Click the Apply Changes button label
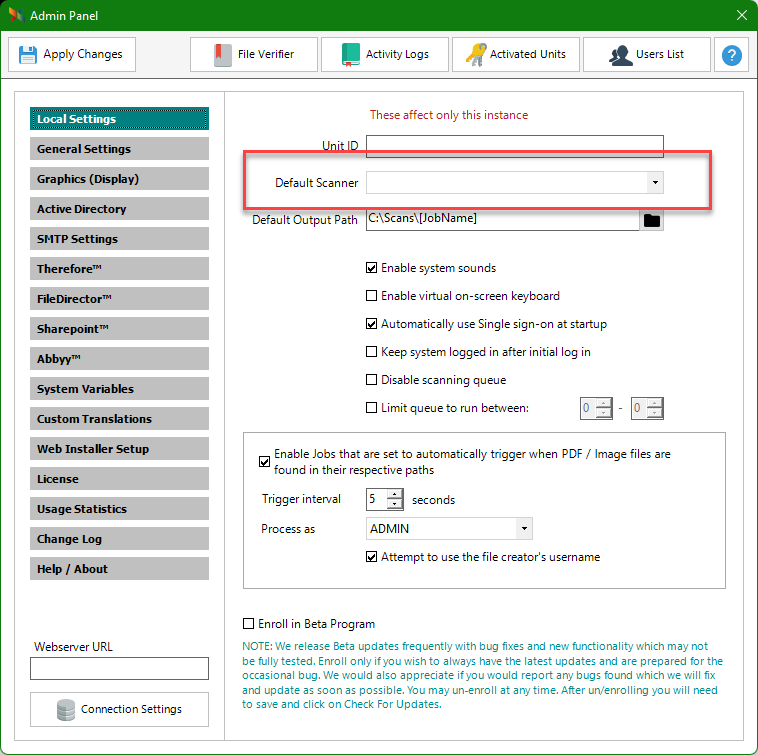Image resolution: width=758 pixels, height=755 pixels. click(x=83, y=54)
